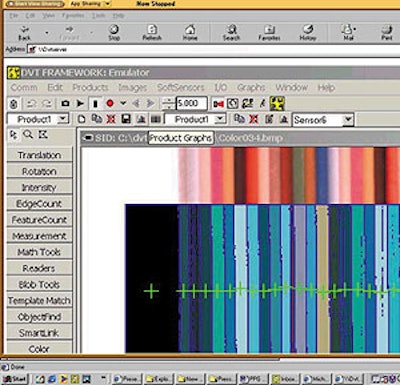The width and height of the screenshot is (400, 385).
Task: Click the Template Match button
Action: (x=39, y=301)
